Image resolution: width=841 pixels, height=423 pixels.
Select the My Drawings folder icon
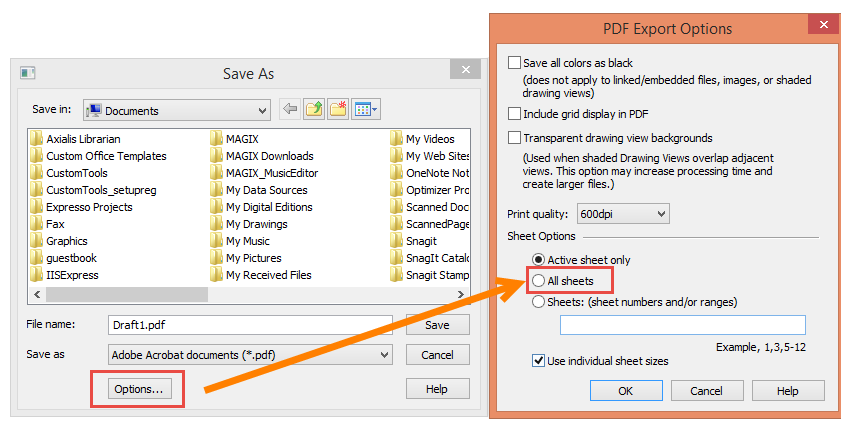(216, 224)
